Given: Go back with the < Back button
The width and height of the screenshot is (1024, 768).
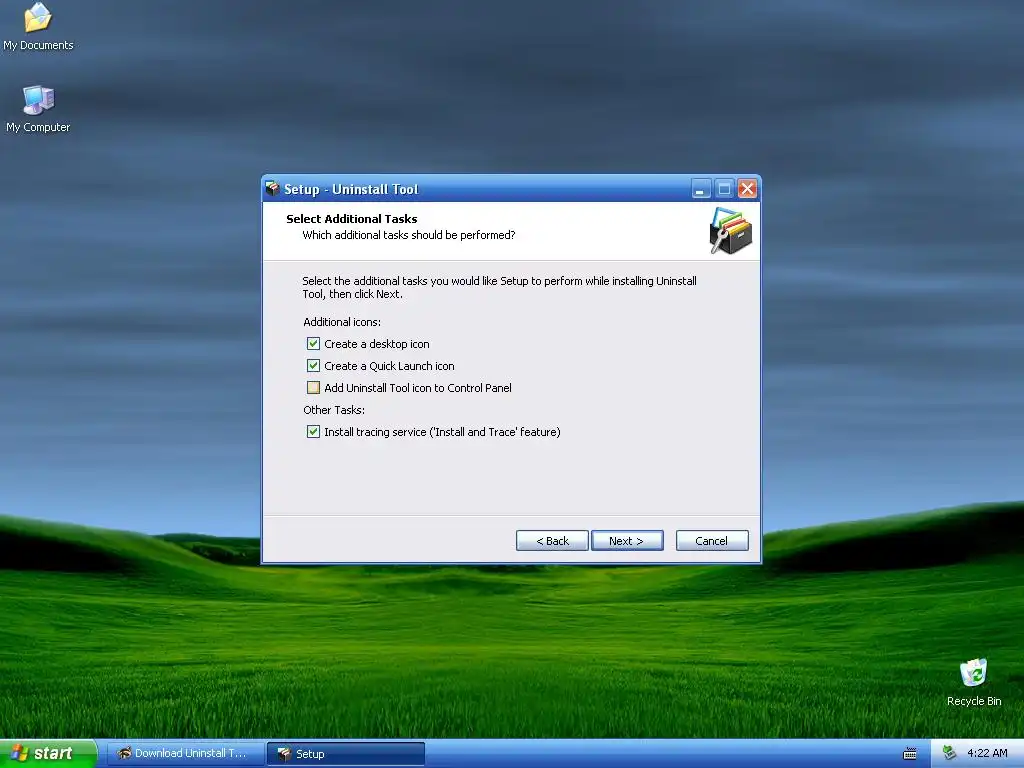Looking at the screenshot, I should coord(552,541).
